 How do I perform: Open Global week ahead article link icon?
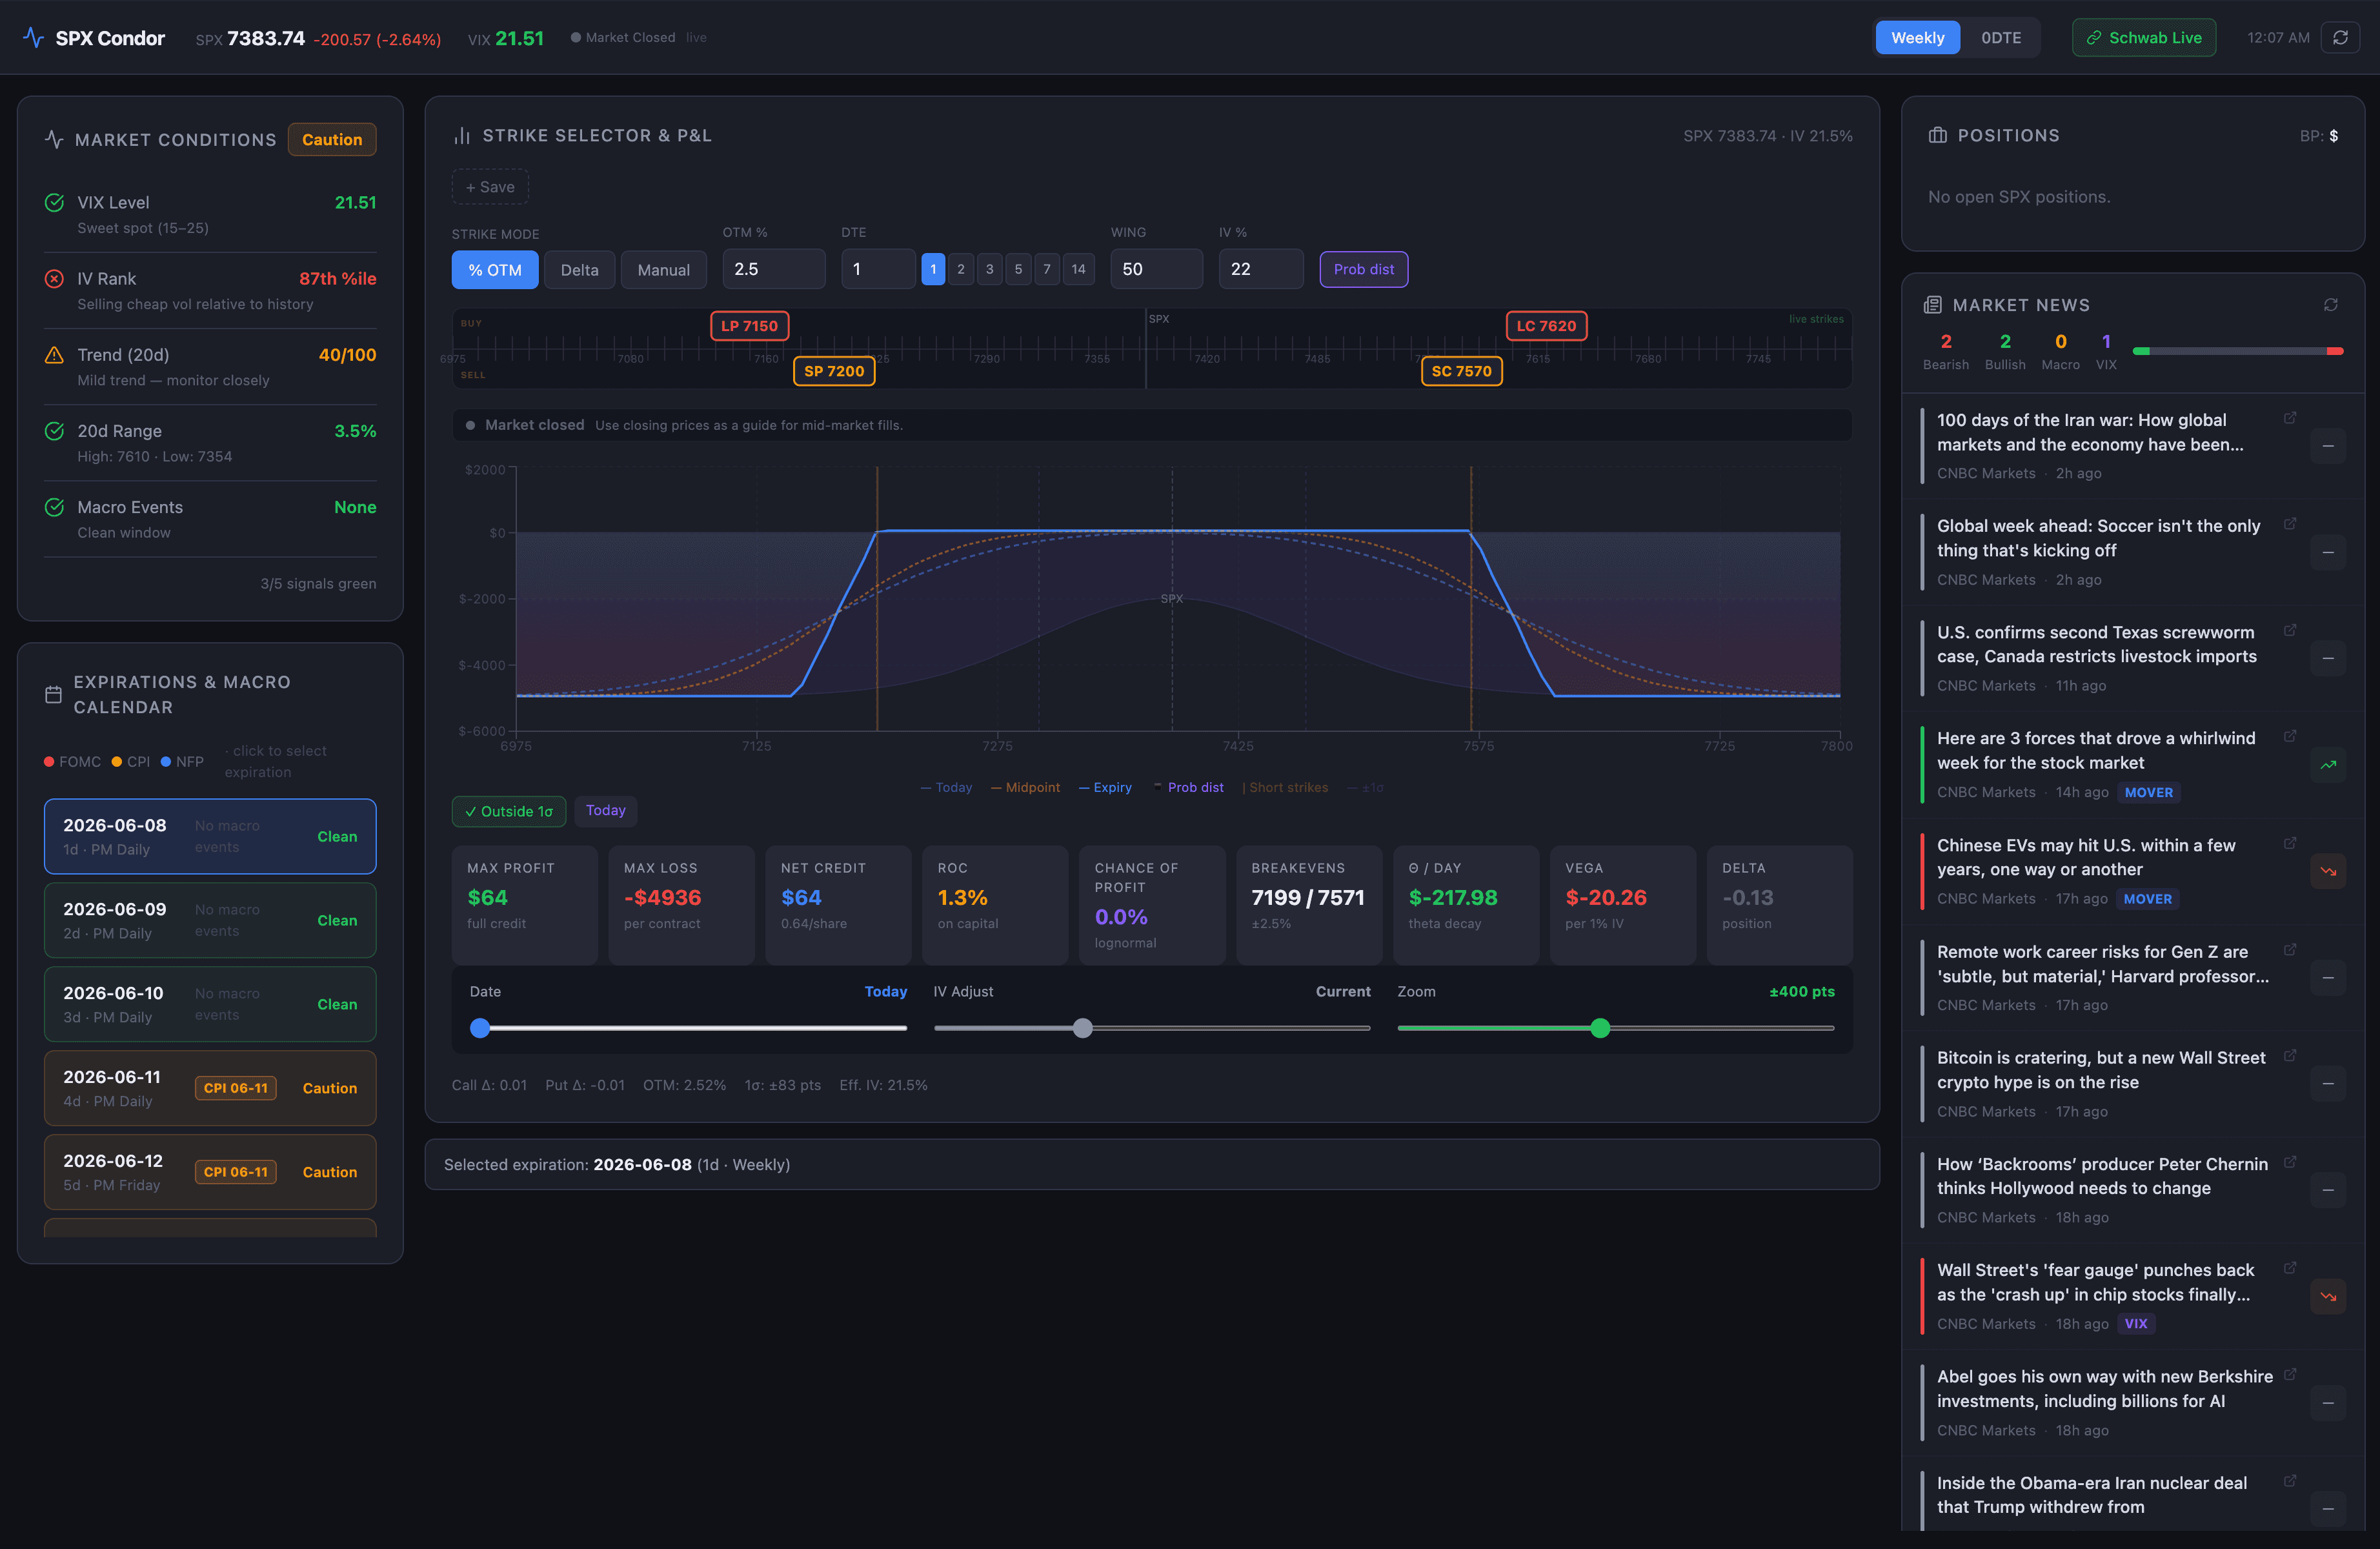click(2290, 524)
